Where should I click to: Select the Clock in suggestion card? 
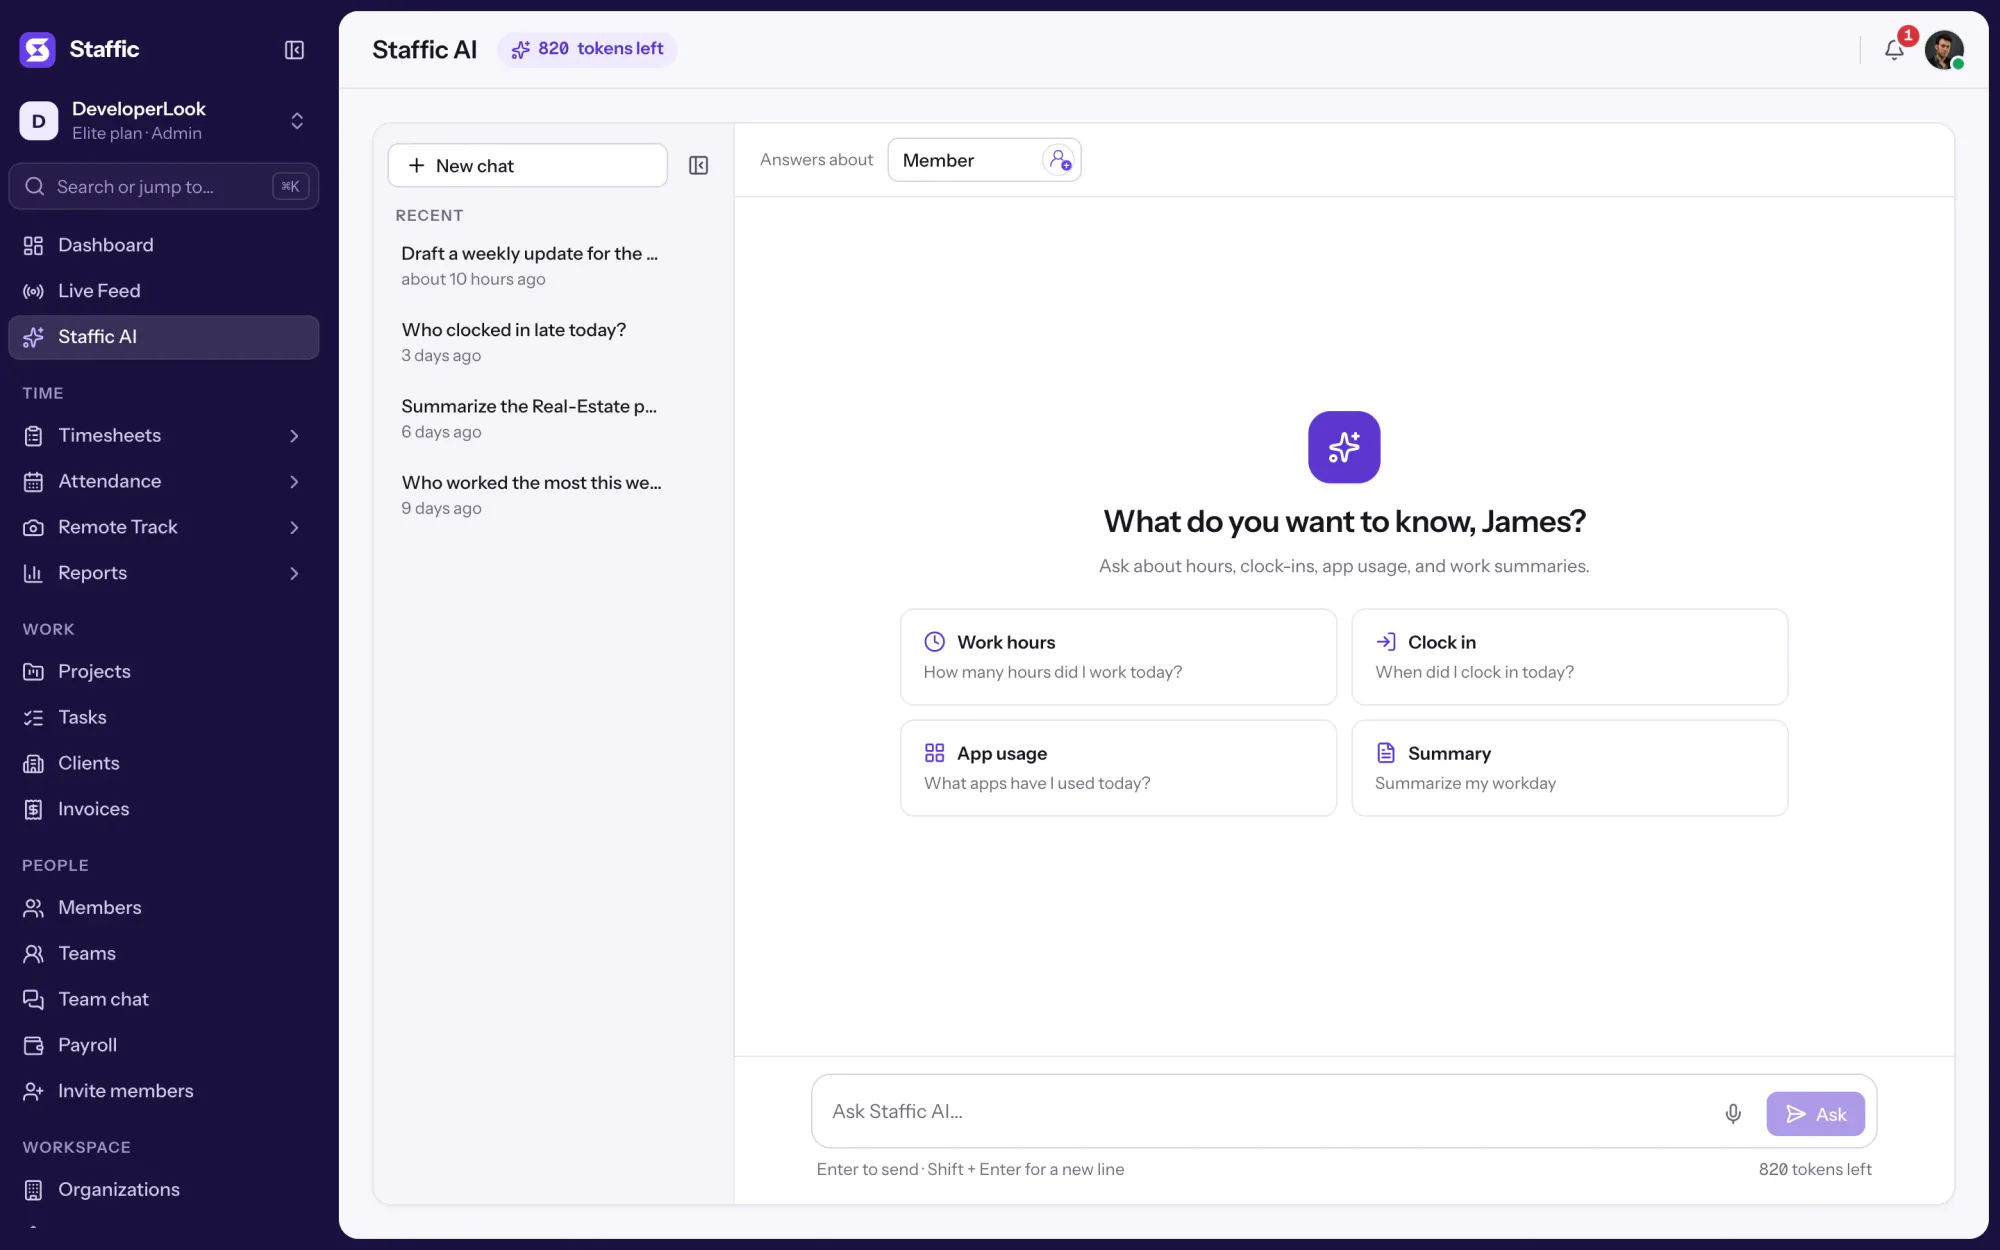(1569, 657)
